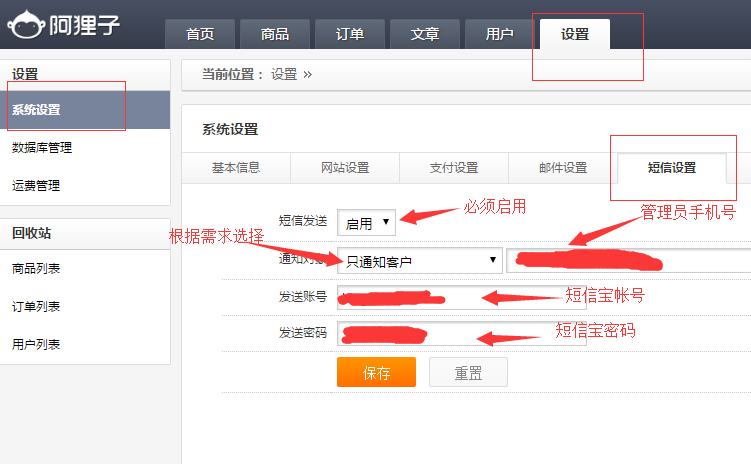This screenshot has height=464, width=751.
Task: Open recycle bin 订单列表
Action: tap(36, 307)
